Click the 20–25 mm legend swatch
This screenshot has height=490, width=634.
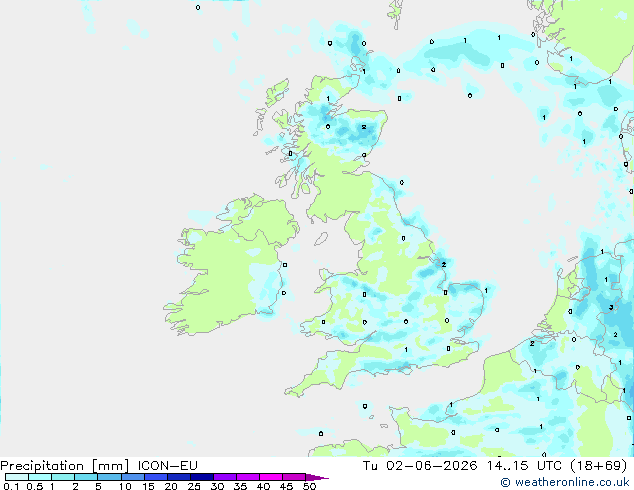(x=178, y=477)
